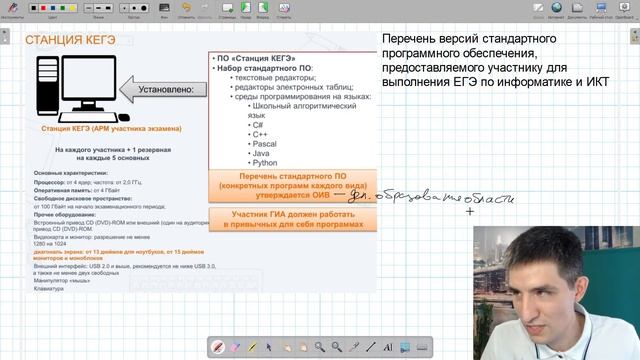Show the virtual keyboard
This screenshot has height=360, width=640.
[422, 347]
